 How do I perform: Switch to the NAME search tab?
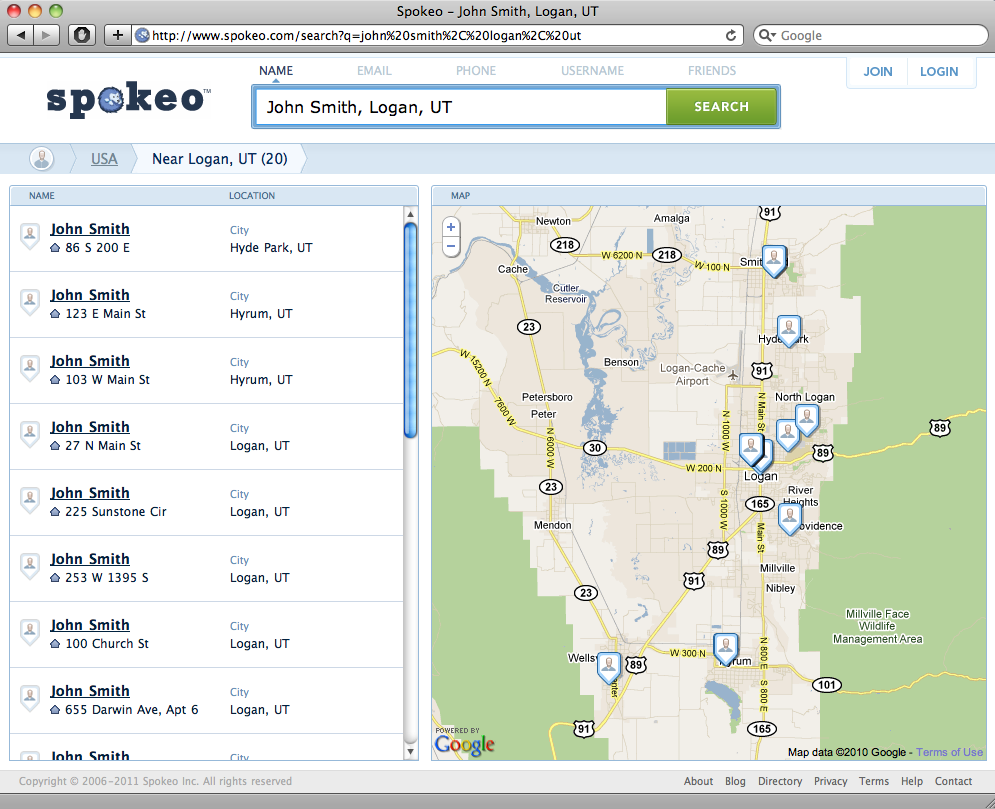(x=276, y=70)
